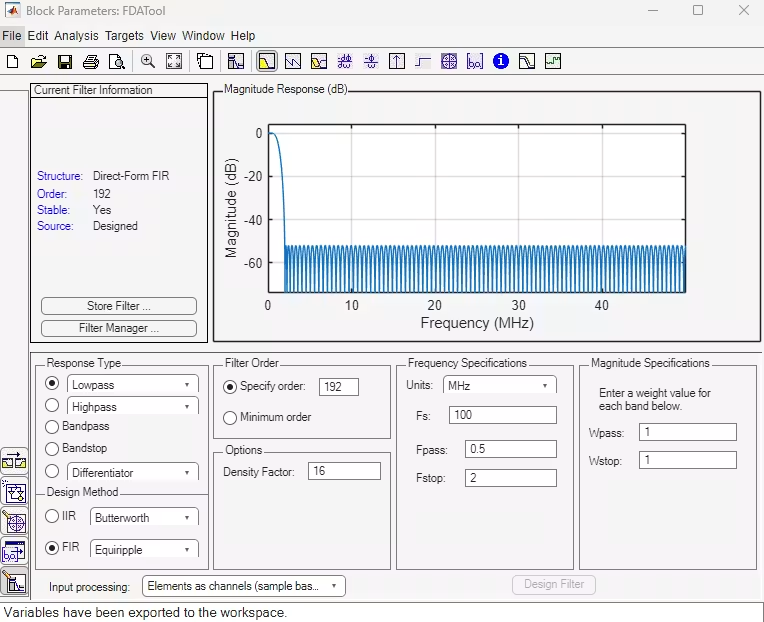Viewport: 764px width, 622px height.
Task: Show Magnitude and Phase Responses icon
Action: click(x=319, y=61)
